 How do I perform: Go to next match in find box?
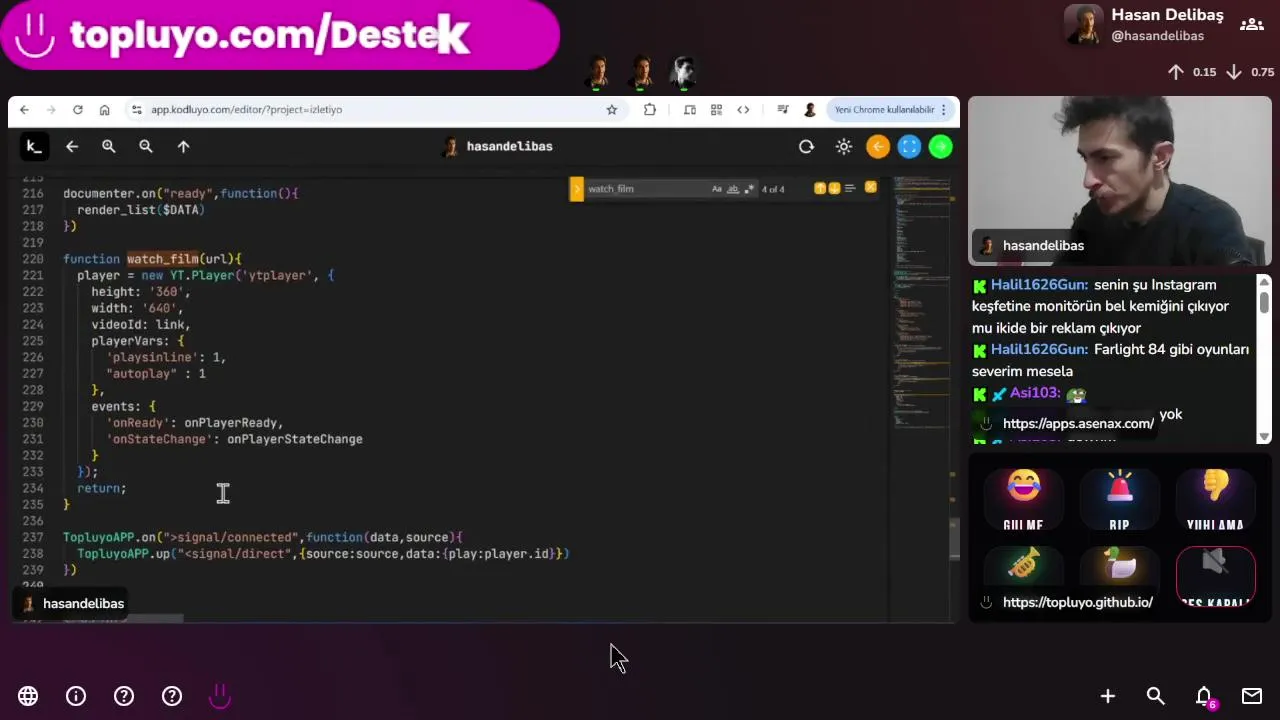[x=834, y=188]
